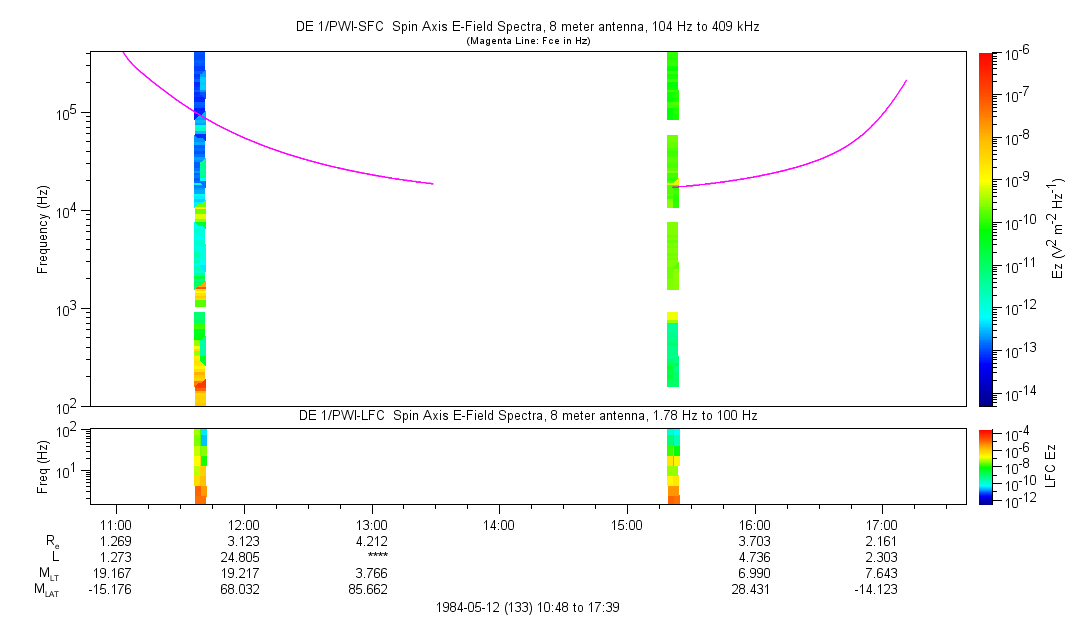Screen dimensions: 1083x620
Task: Click the right magenta Fce curve
Action: 800,165
